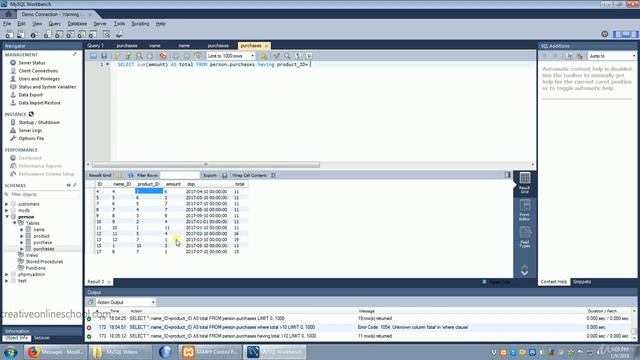Expand the phpmyadmin schema
Image resolution: width=640 pixels, height=360 pixels.
7,275
